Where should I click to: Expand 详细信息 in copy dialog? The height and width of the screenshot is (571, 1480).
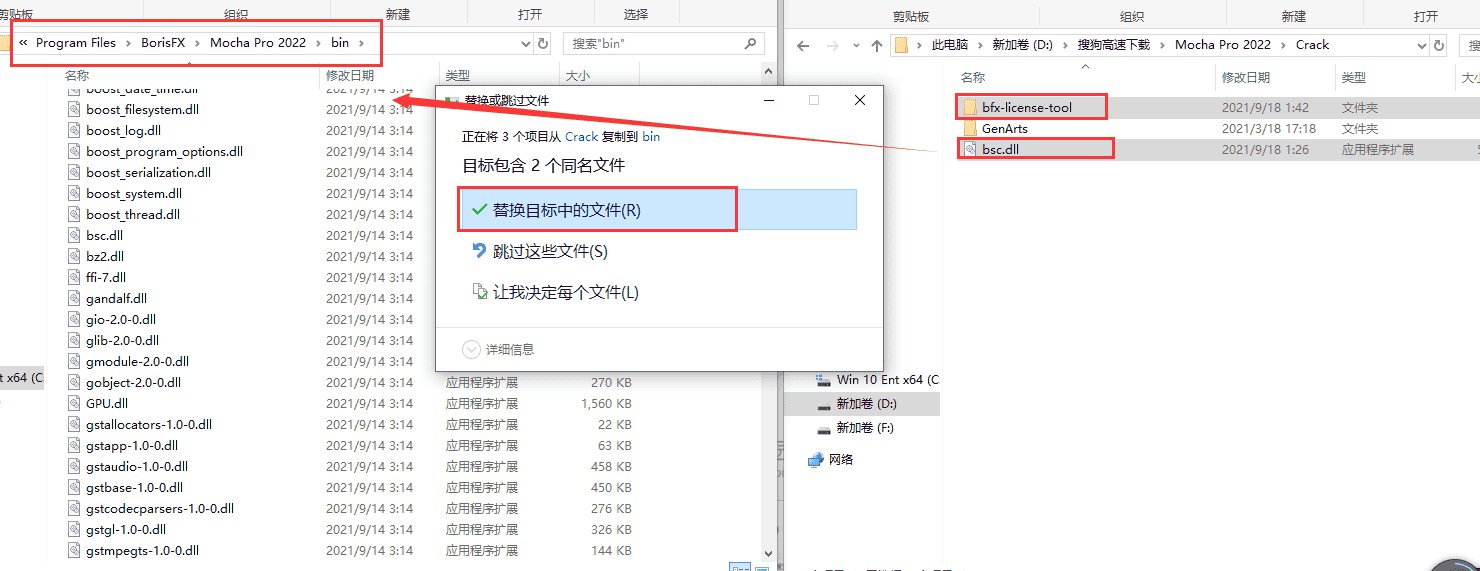pyautogui.click(x=498, y=349)
